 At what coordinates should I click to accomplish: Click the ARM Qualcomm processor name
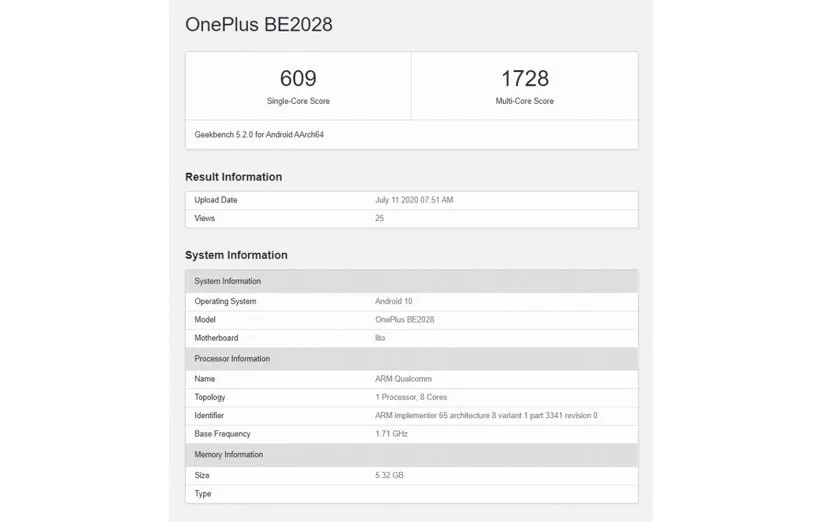point(403,379)
